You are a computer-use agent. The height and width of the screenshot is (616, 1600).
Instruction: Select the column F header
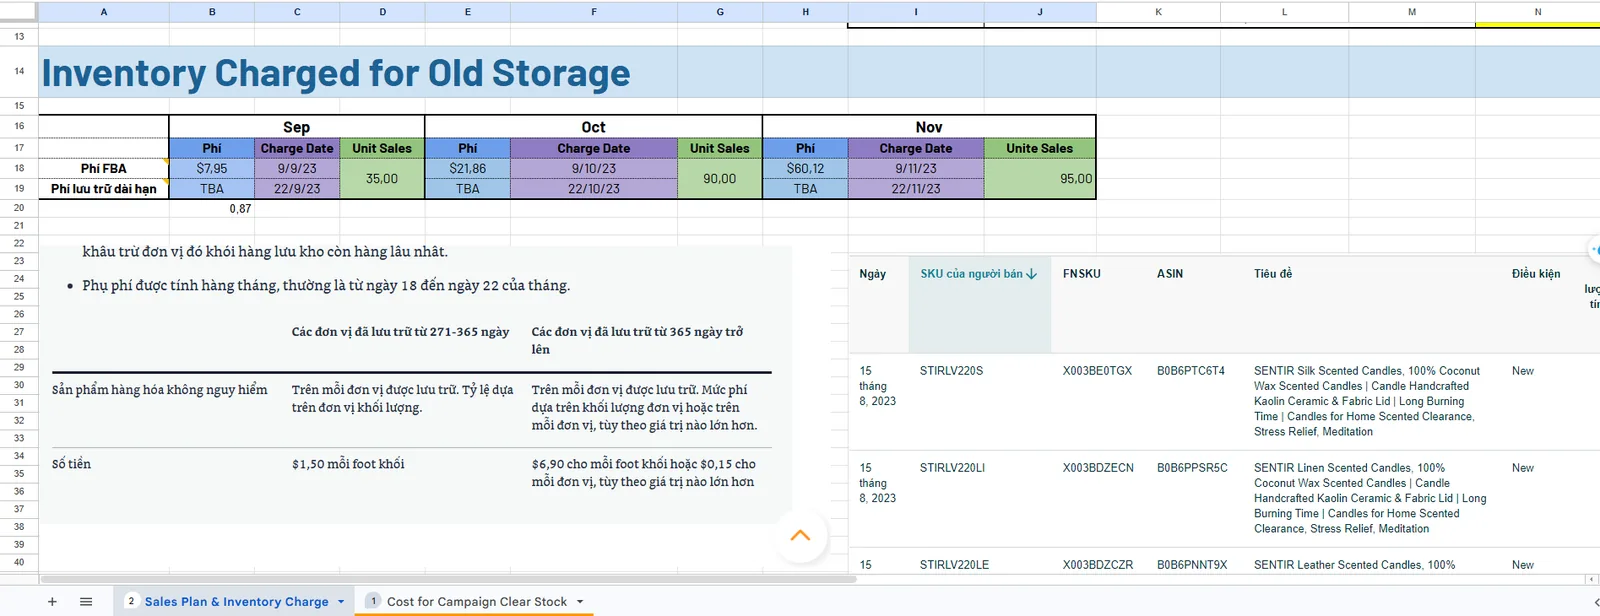pyautogui.click(x=594, y=12)
